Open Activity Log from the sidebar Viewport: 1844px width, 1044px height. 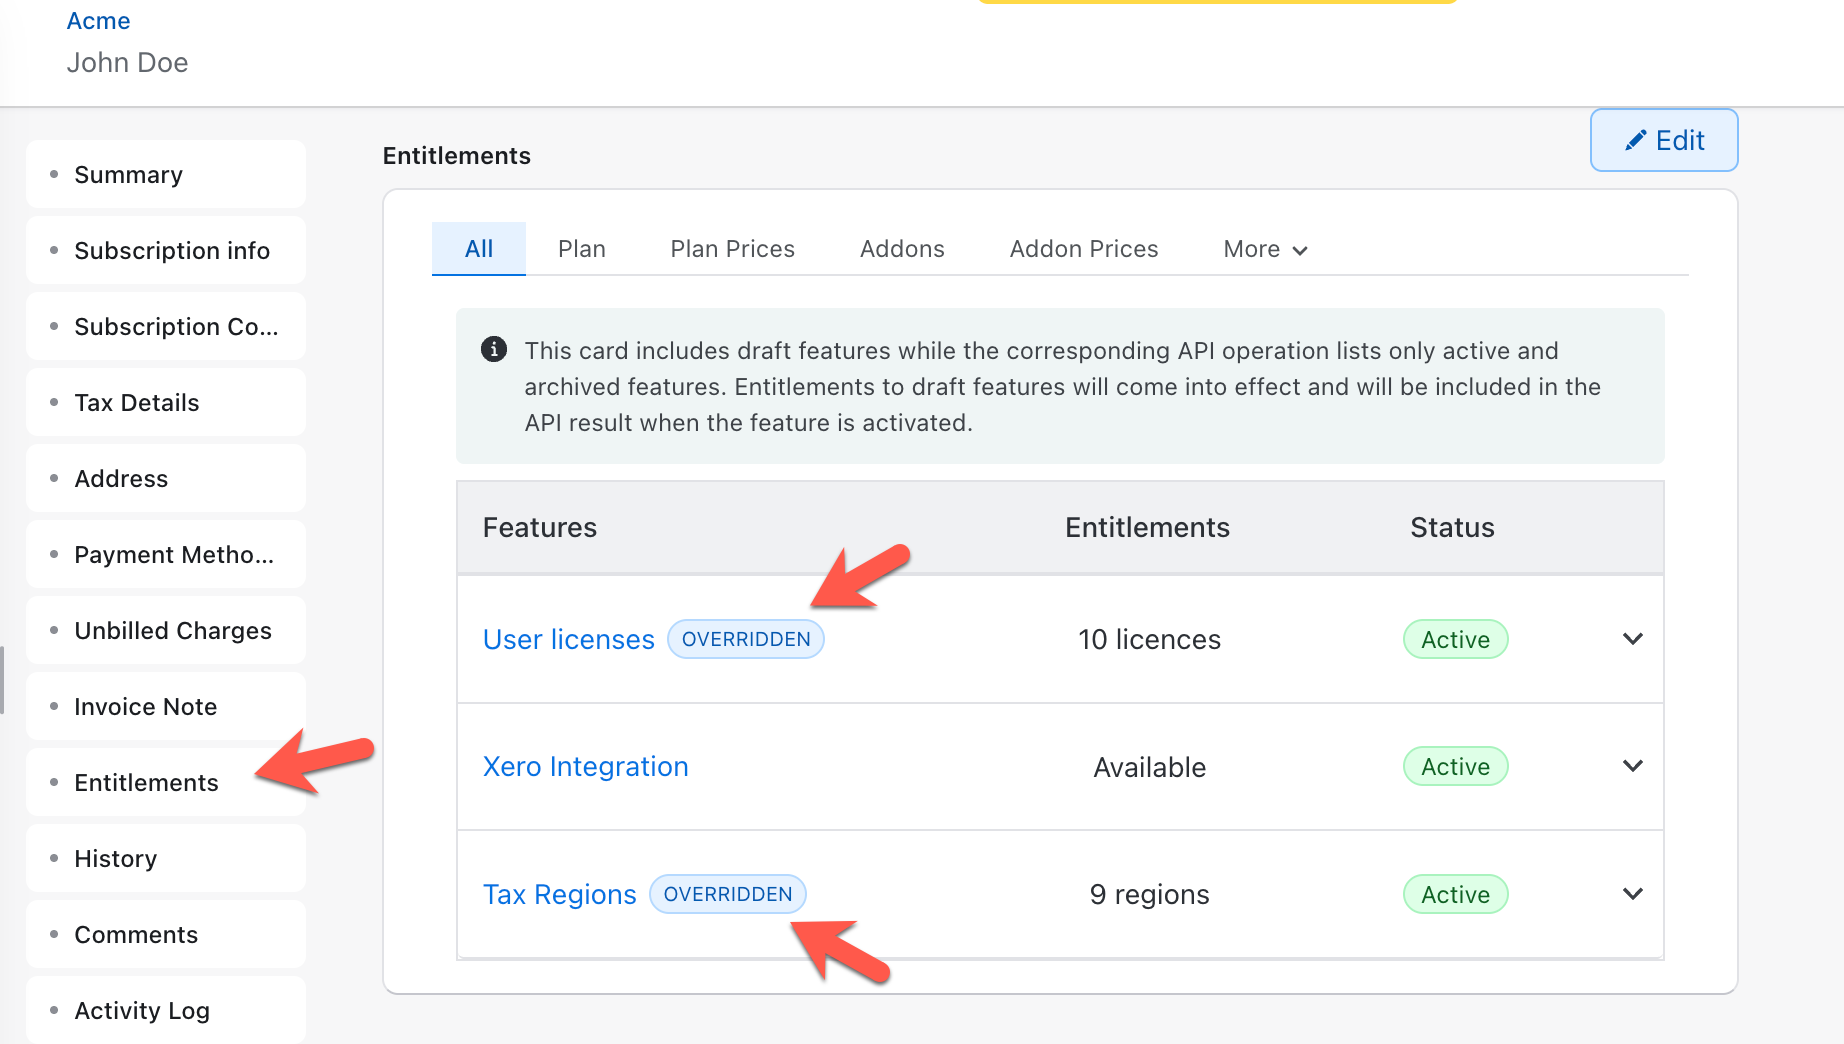(142, 1011)
